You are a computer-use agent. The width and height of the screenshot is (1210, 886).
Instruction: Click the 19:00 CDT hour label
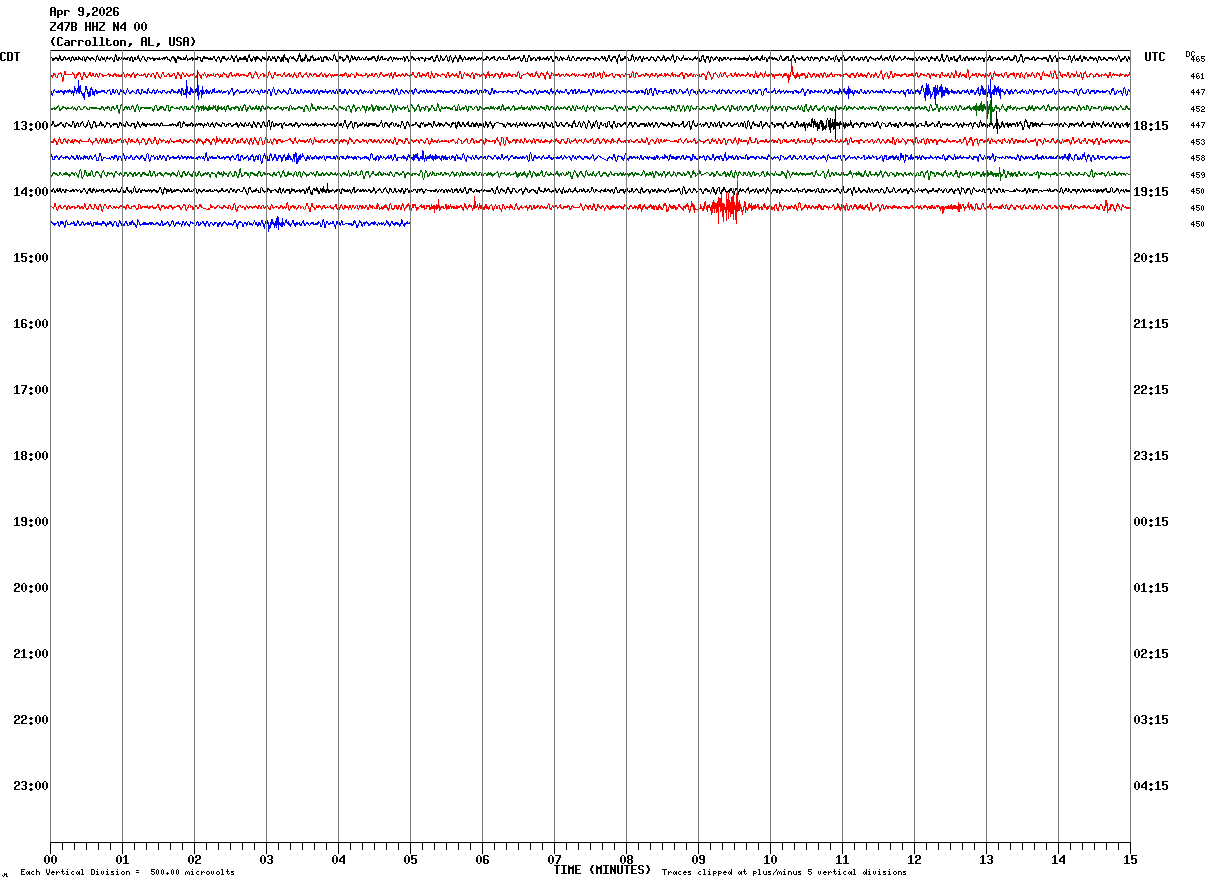(31, 521)
